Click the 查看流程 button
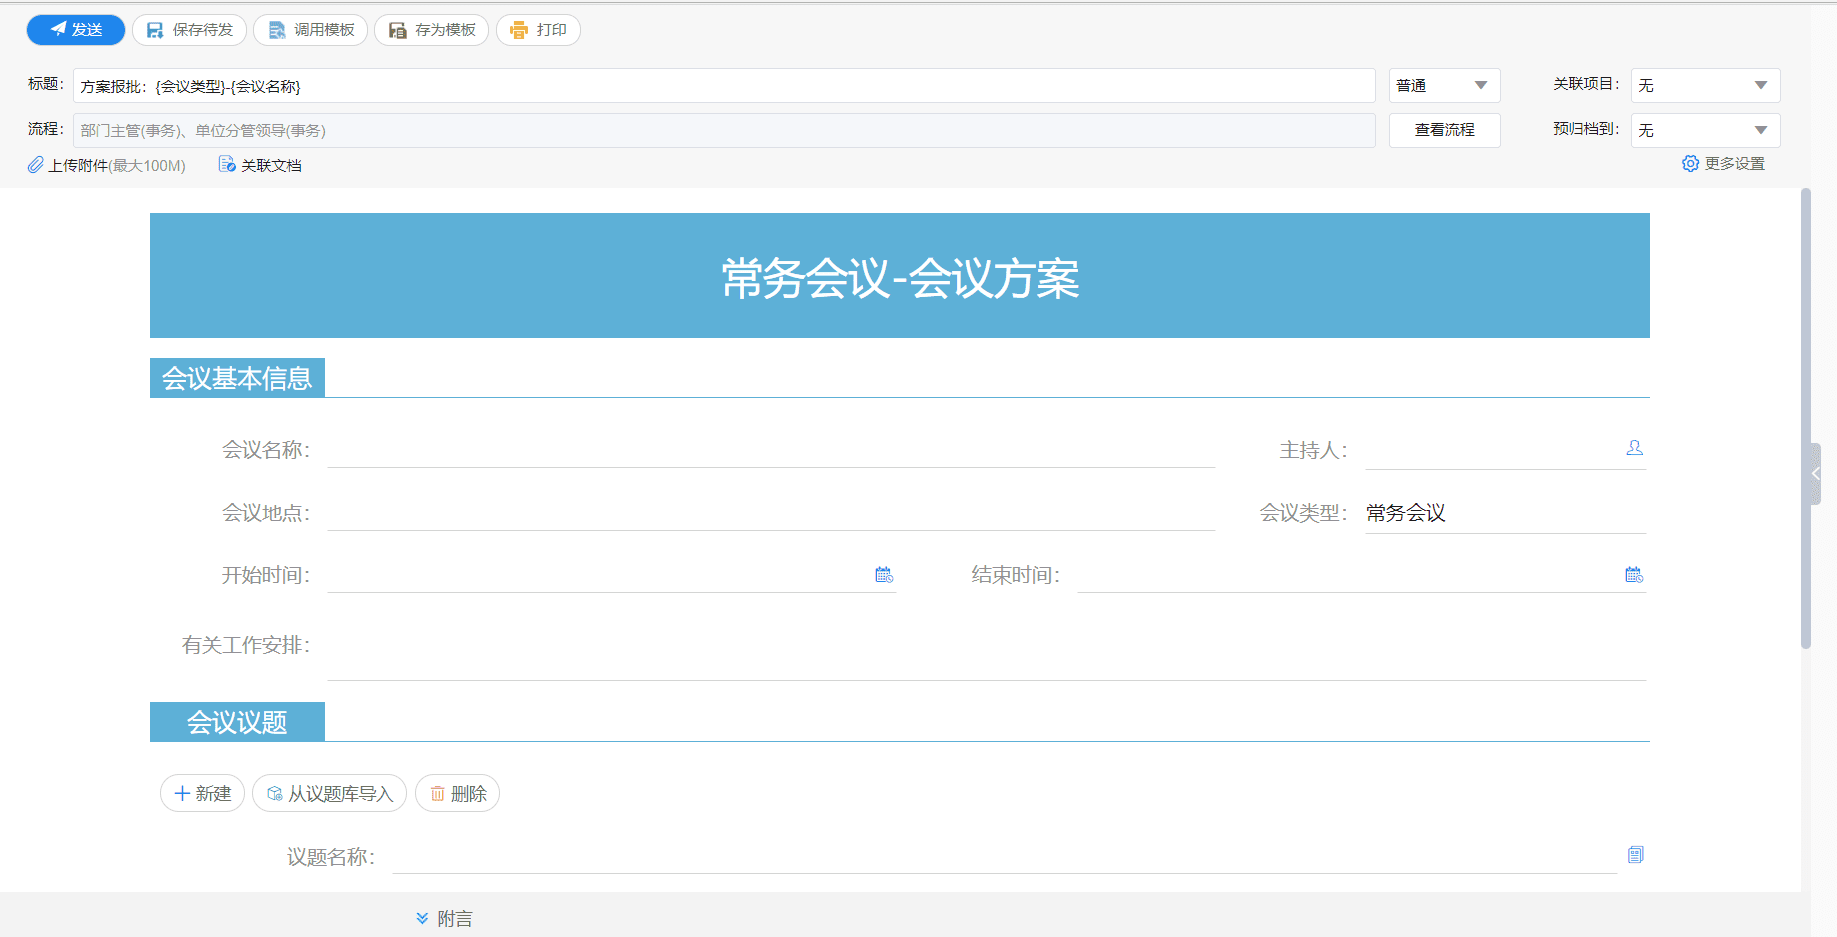This screenshot has width=1837, height=937. point(1444,130)
